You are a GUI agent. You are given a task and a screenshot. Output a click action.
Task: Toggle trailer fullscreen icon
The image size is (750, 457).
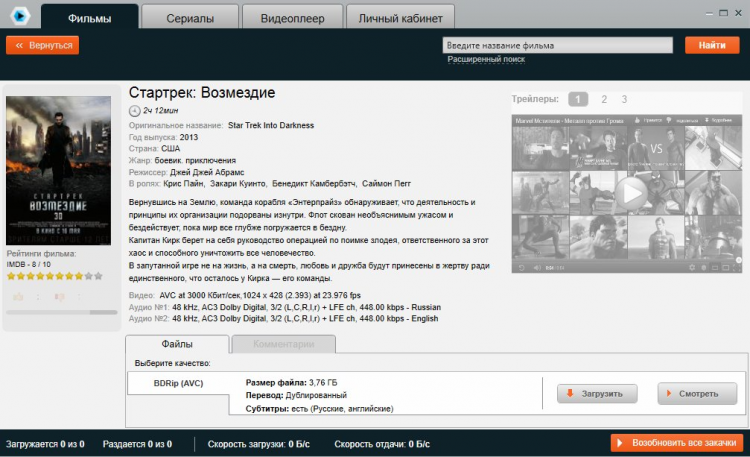(x=735, y=268)
